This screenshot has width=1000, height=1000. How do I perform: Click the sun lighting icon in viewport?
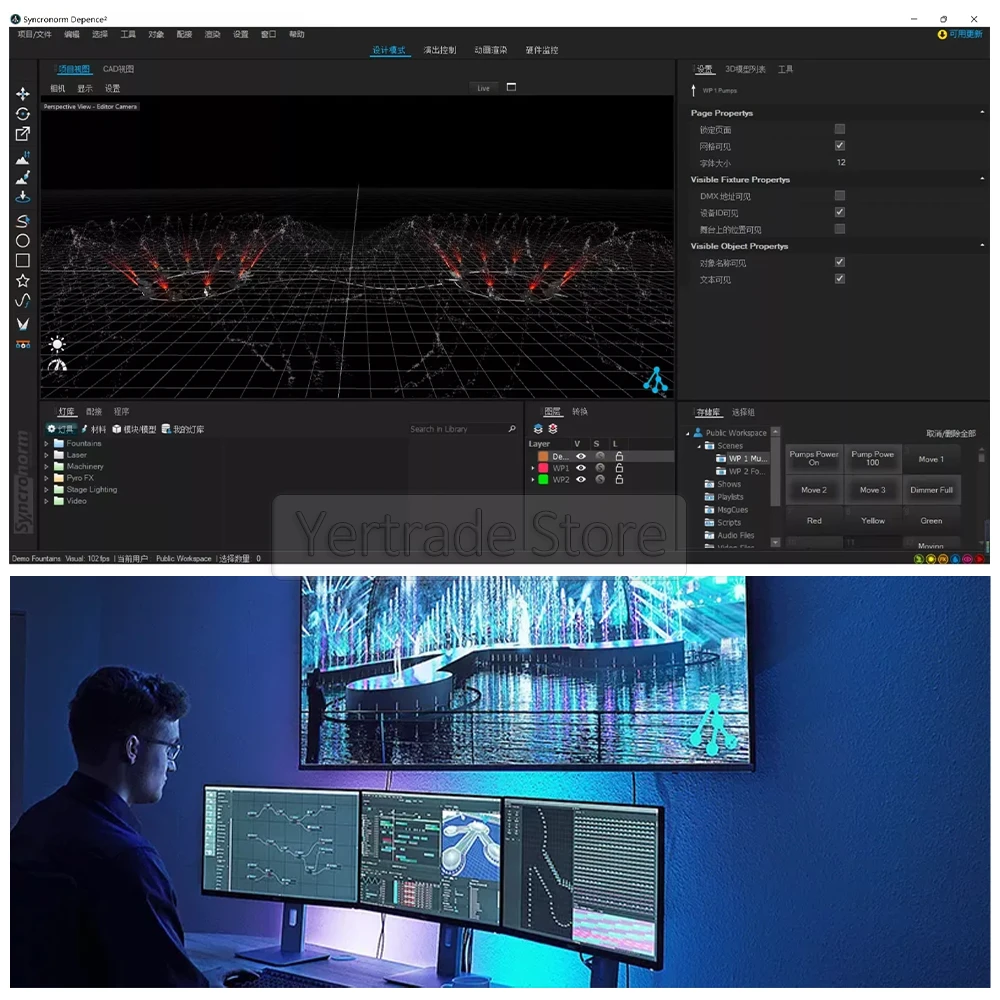point(57,344)
